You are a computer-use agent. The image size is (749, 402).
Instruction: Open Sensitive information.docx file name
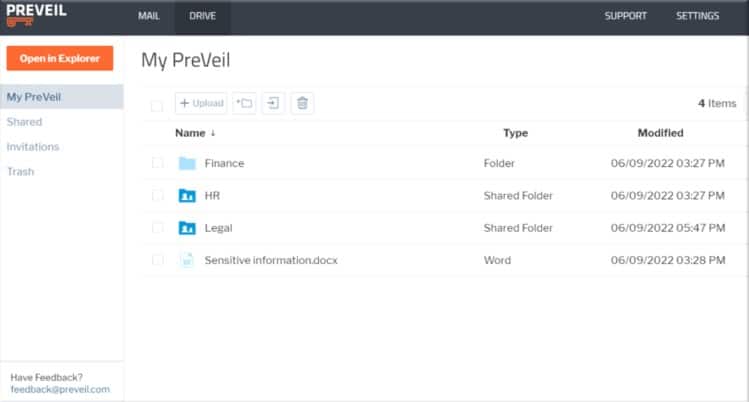271,260
